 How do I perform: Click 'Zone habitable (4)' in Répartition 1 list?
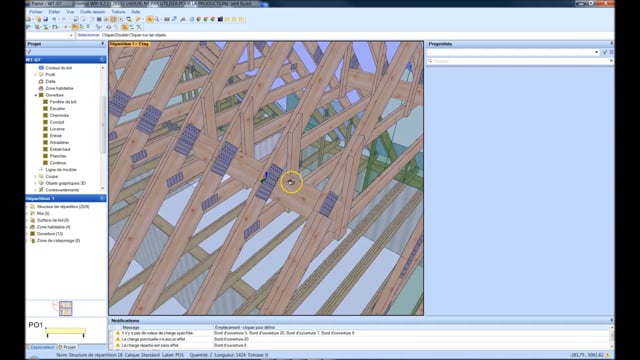(x=53, y=227)
